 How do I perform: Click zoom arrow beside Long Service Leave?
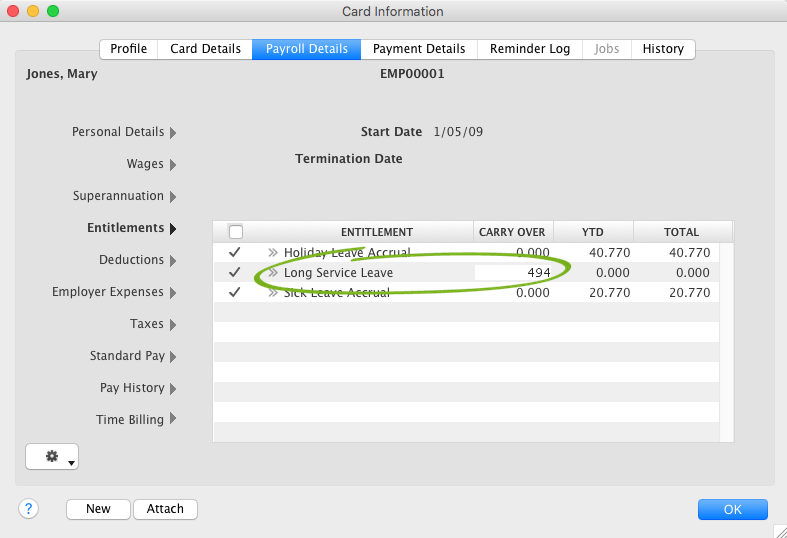[x=273, y=273]
